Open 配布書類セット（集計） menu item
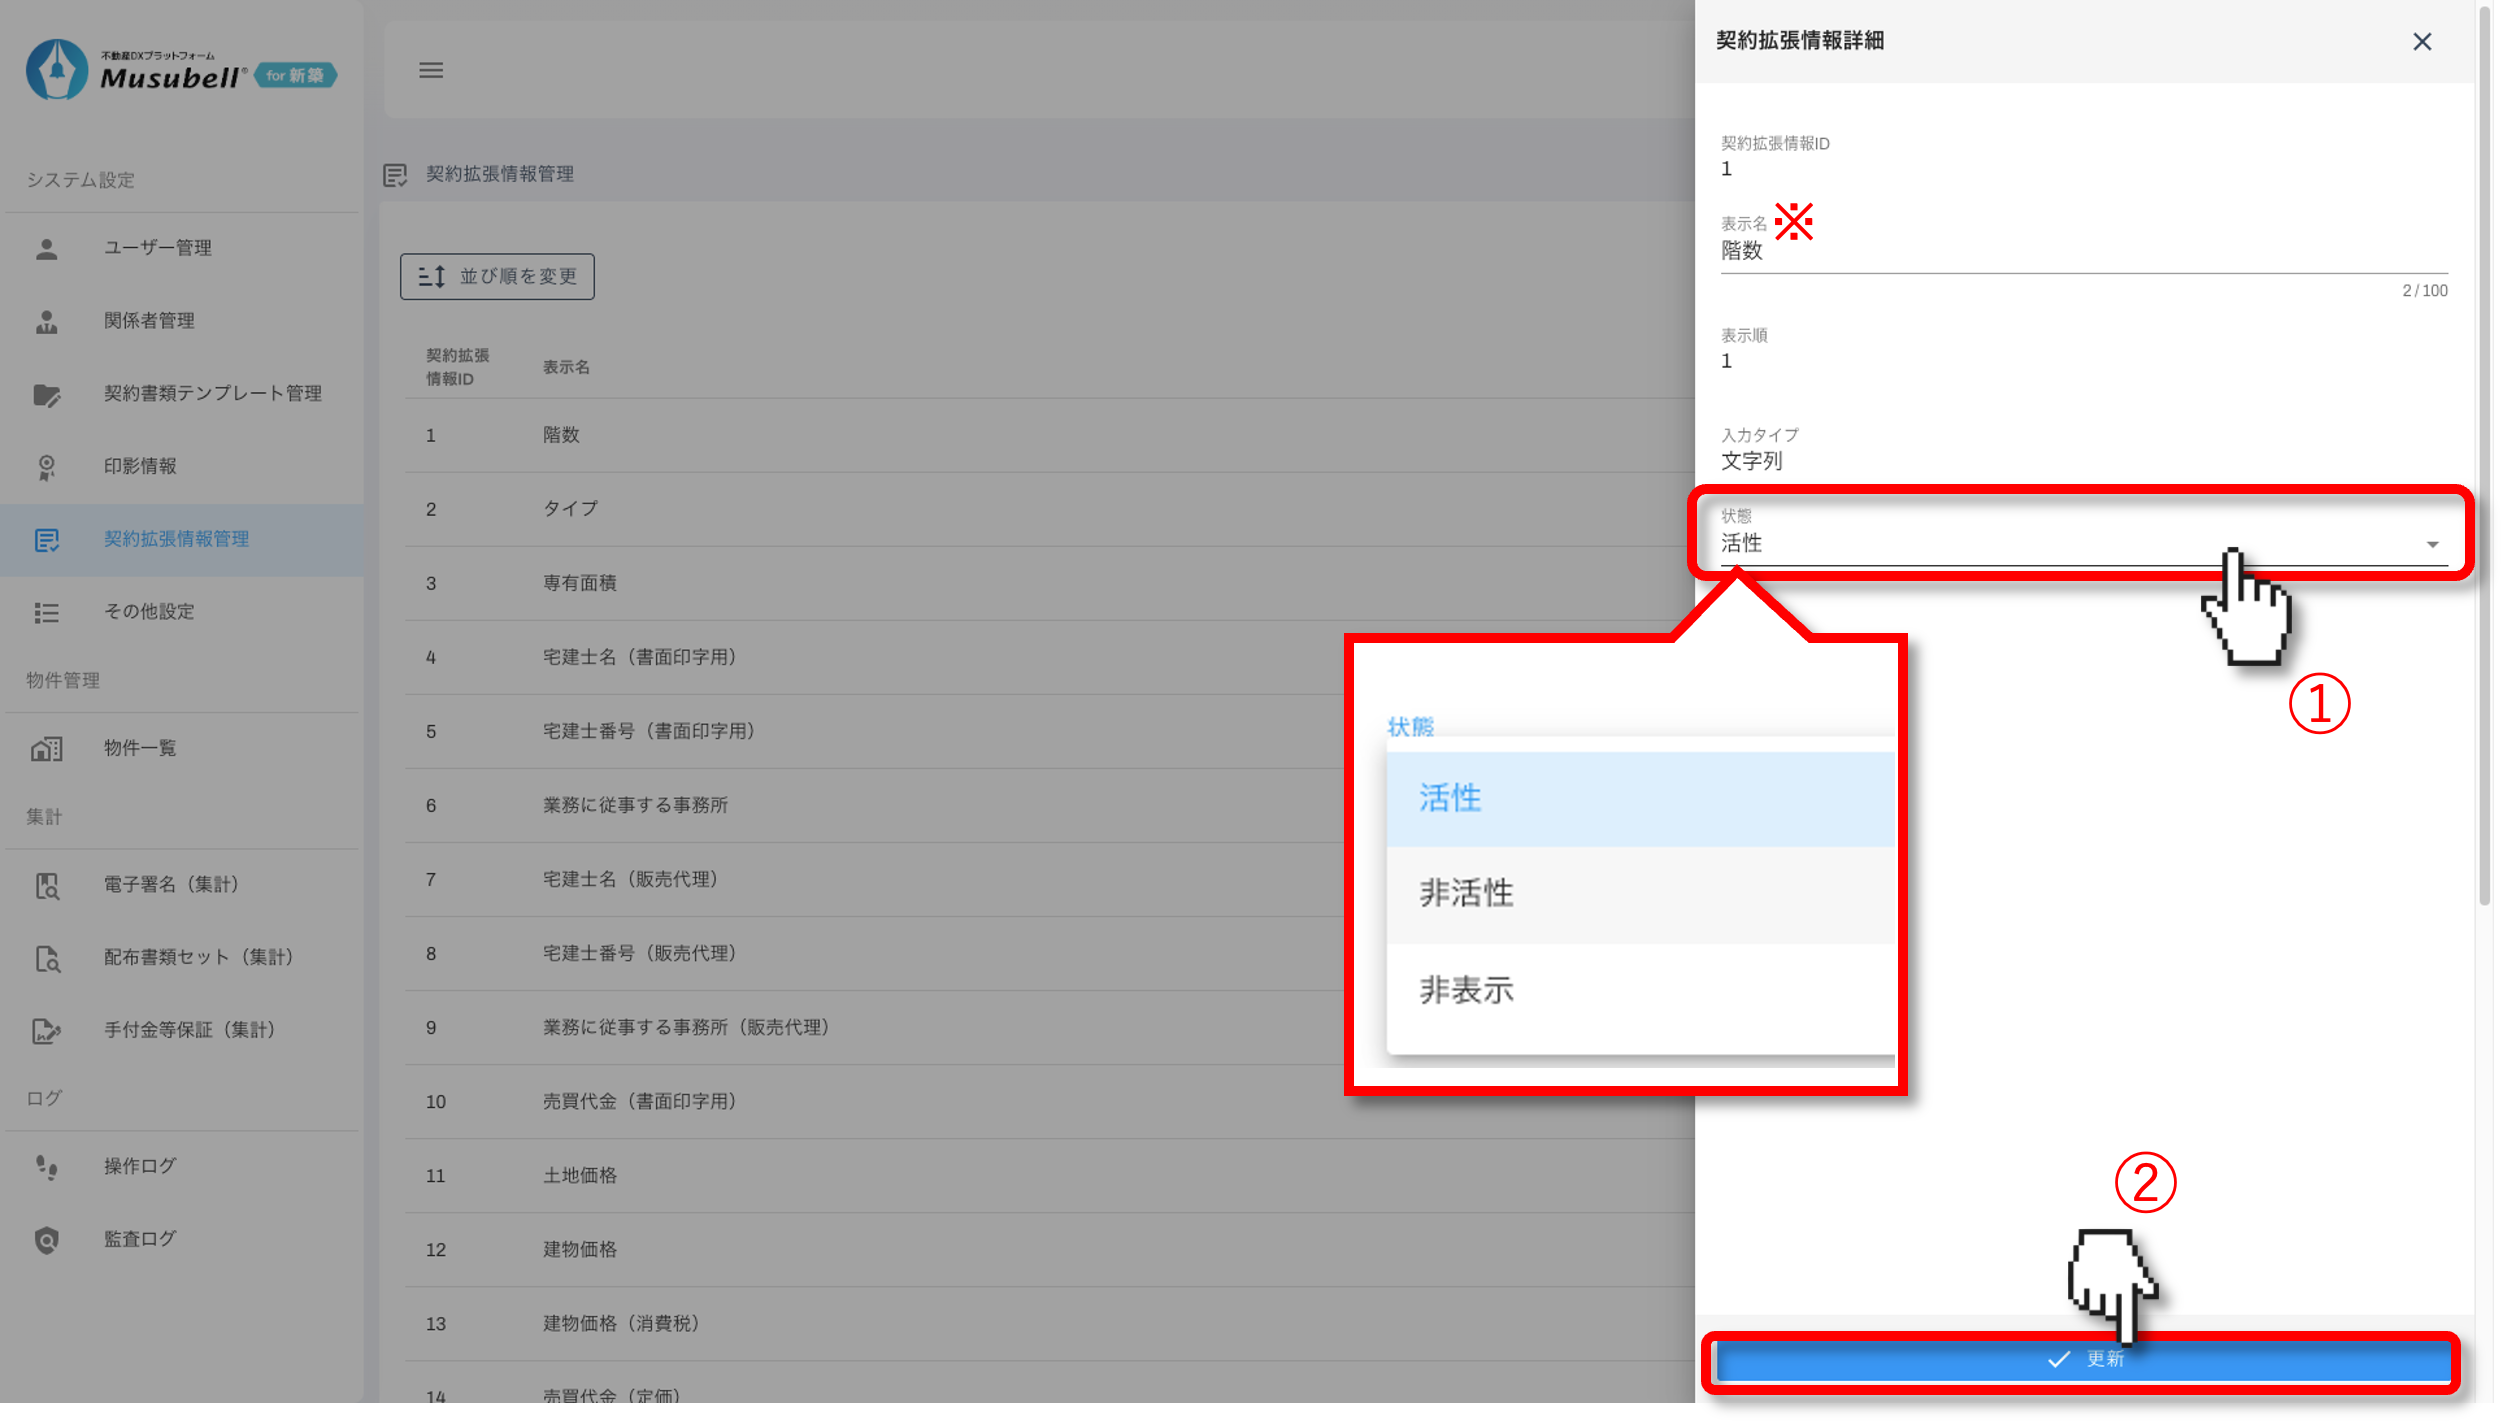 [x=199, y=958]
